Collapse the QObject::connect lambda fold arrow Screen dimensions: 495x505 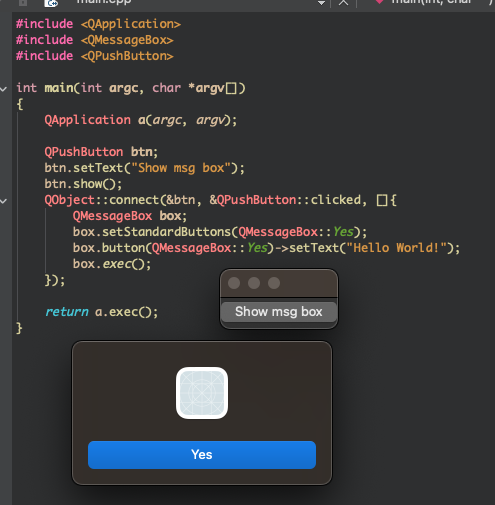[4, 201]
